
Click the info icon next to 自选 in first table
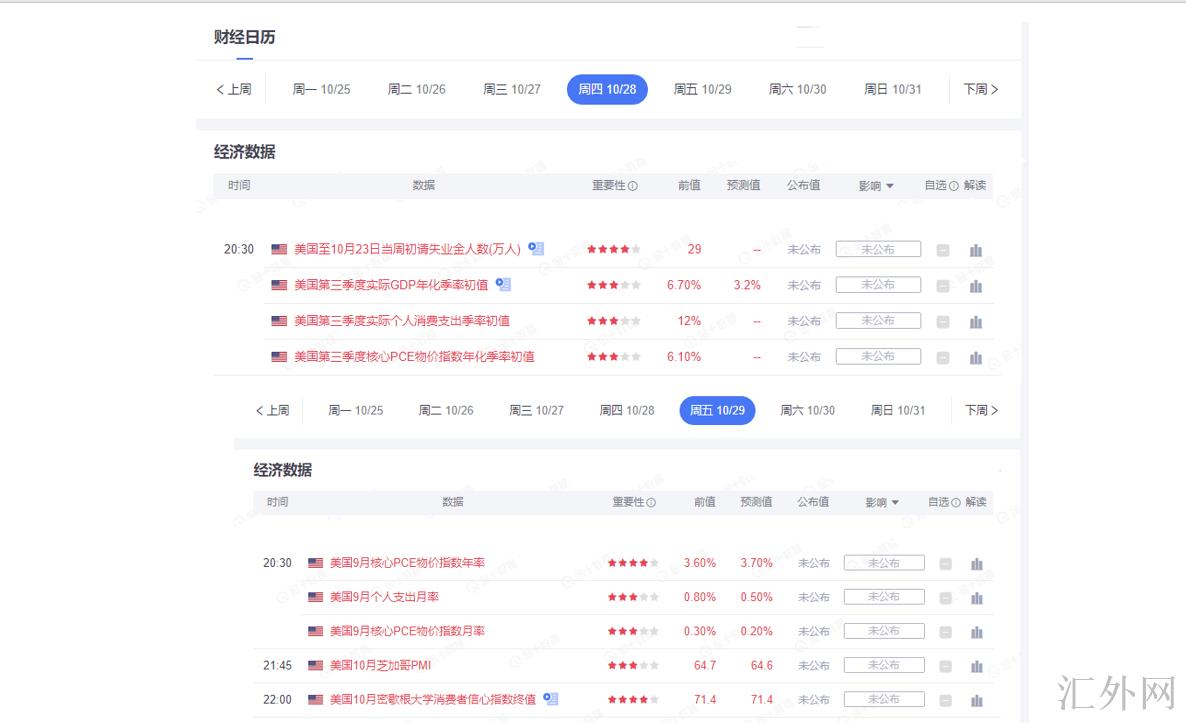(954, 186)
